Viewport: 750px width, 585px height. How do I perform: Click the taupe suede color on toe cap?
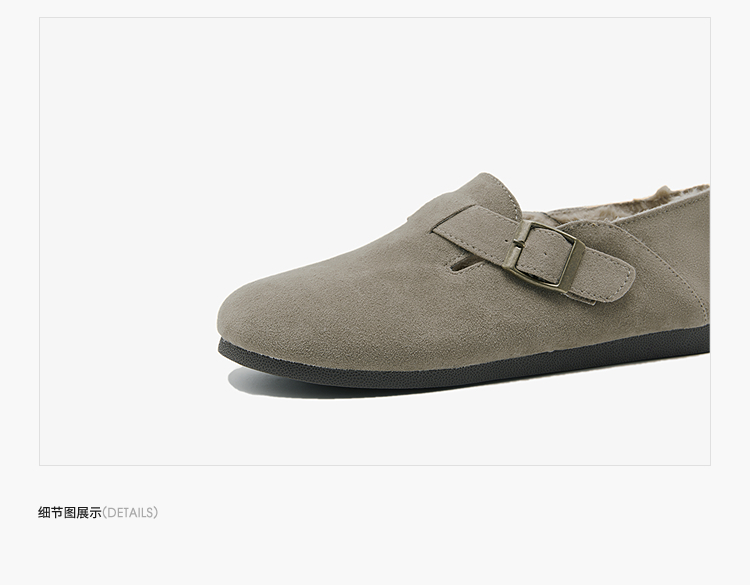[x=268, y=306]
